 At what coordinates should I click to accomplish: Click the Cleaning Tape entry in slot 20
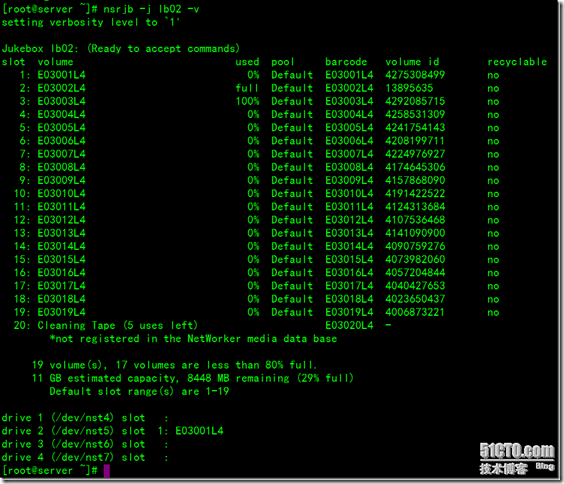(x=118, y=325)
